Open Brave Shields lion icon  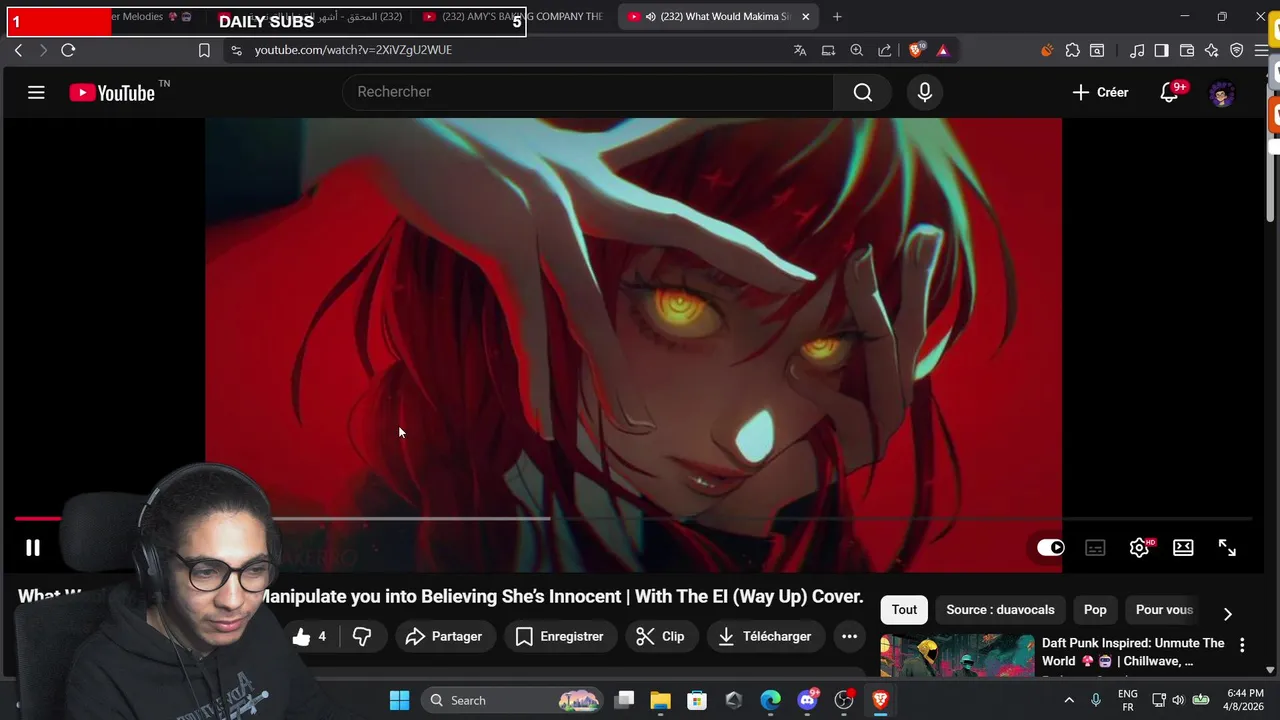tap(917, 50)
